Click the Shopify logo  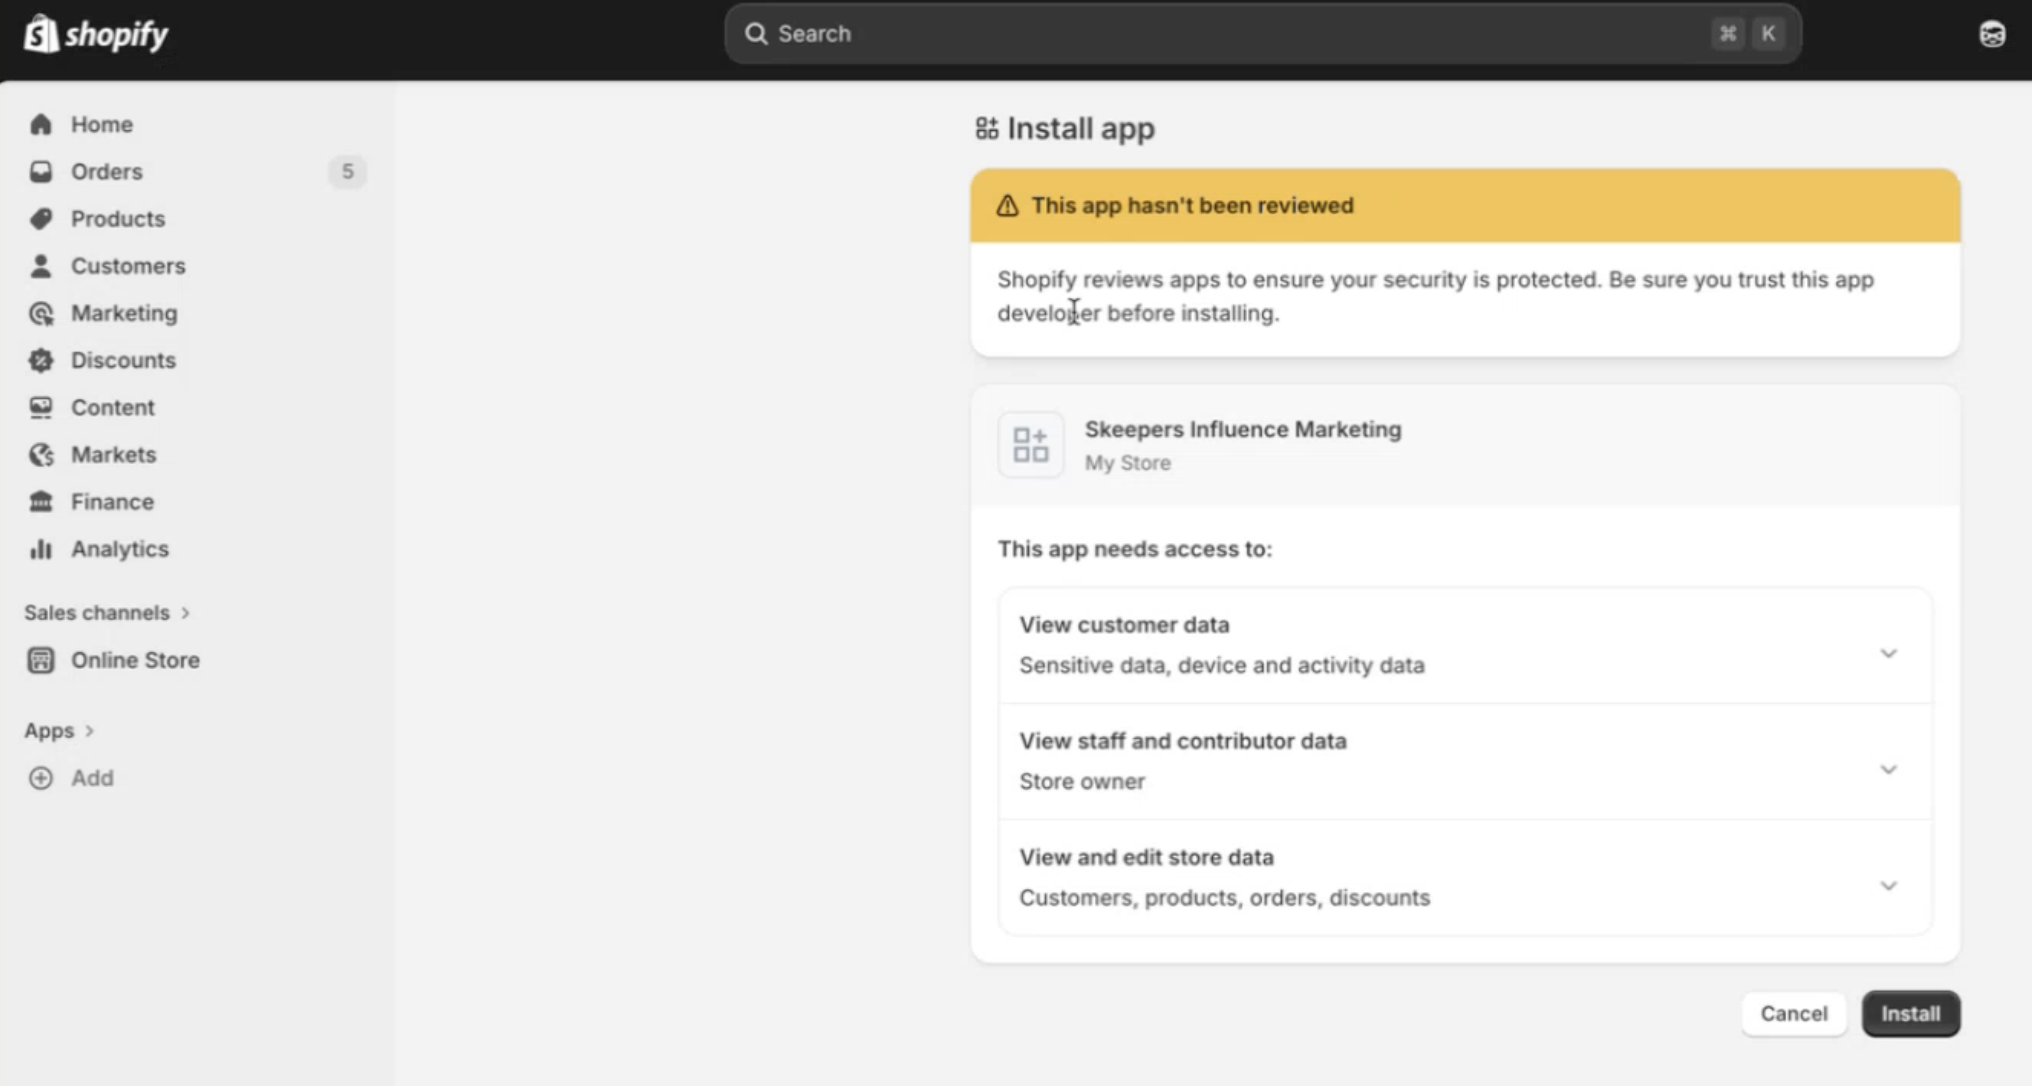(96, 34)
